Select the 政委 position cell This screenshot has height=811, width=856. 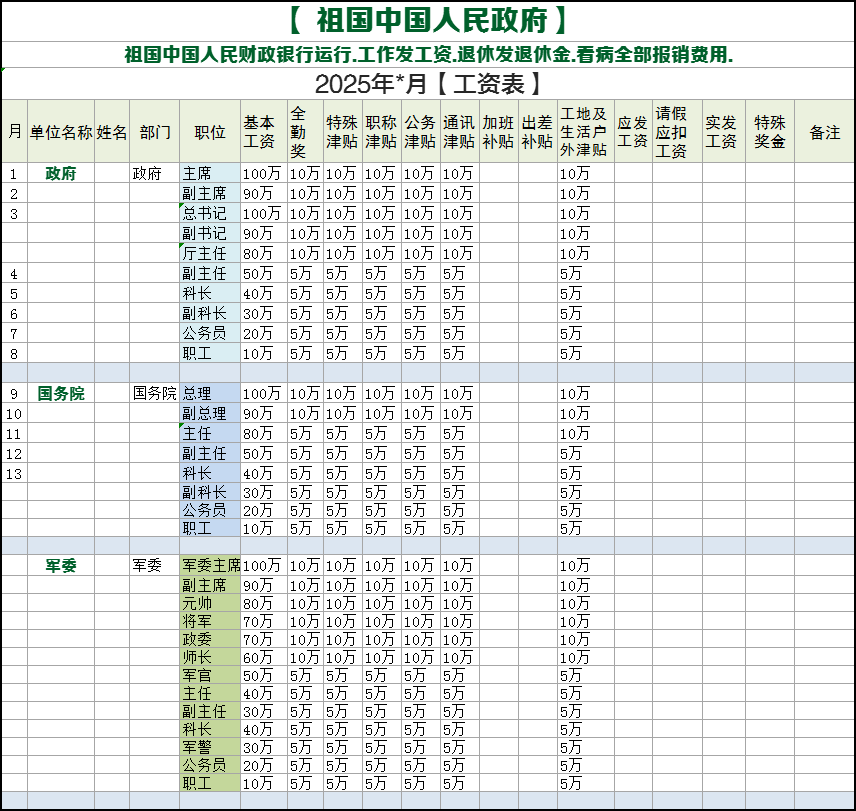[x=210, y=639]
